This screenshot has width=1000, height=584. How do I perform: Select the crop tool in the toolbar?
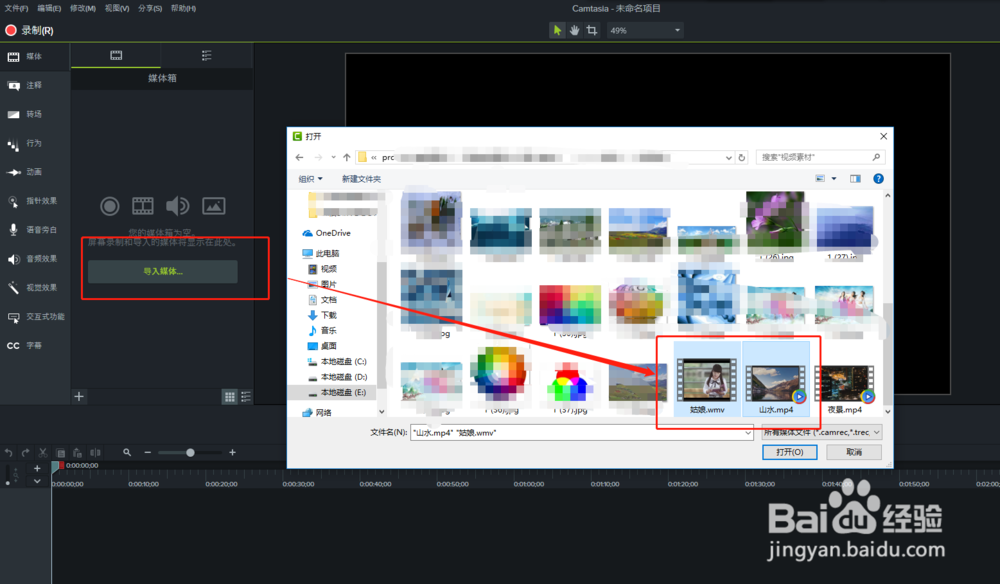point(592,30)
